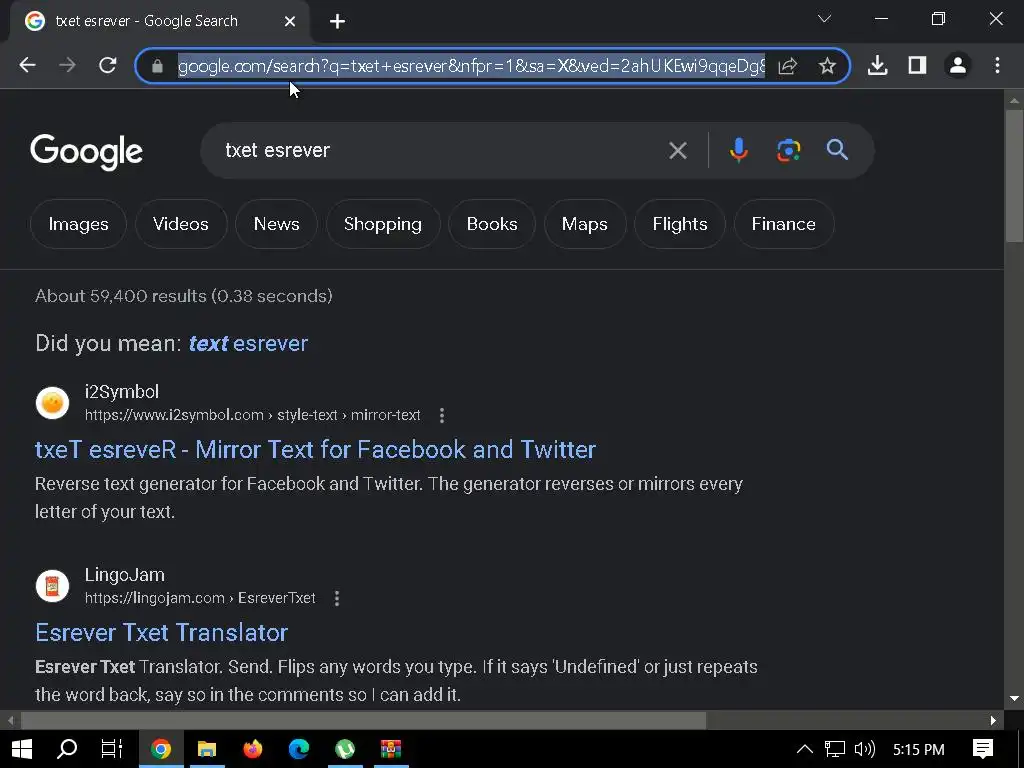
Task: Open 'Esrever Txet Translator' result
Action: click(161, 633)
